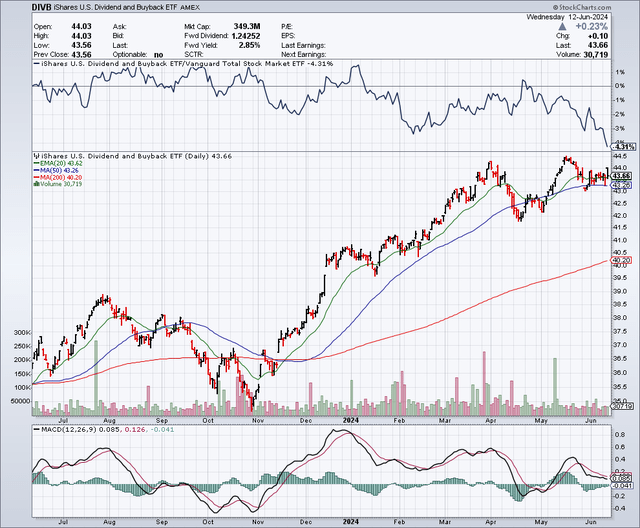This screenshot has width=640, height=528.
Task: Click the Chg value +0.10
Action: pos(598,36)
